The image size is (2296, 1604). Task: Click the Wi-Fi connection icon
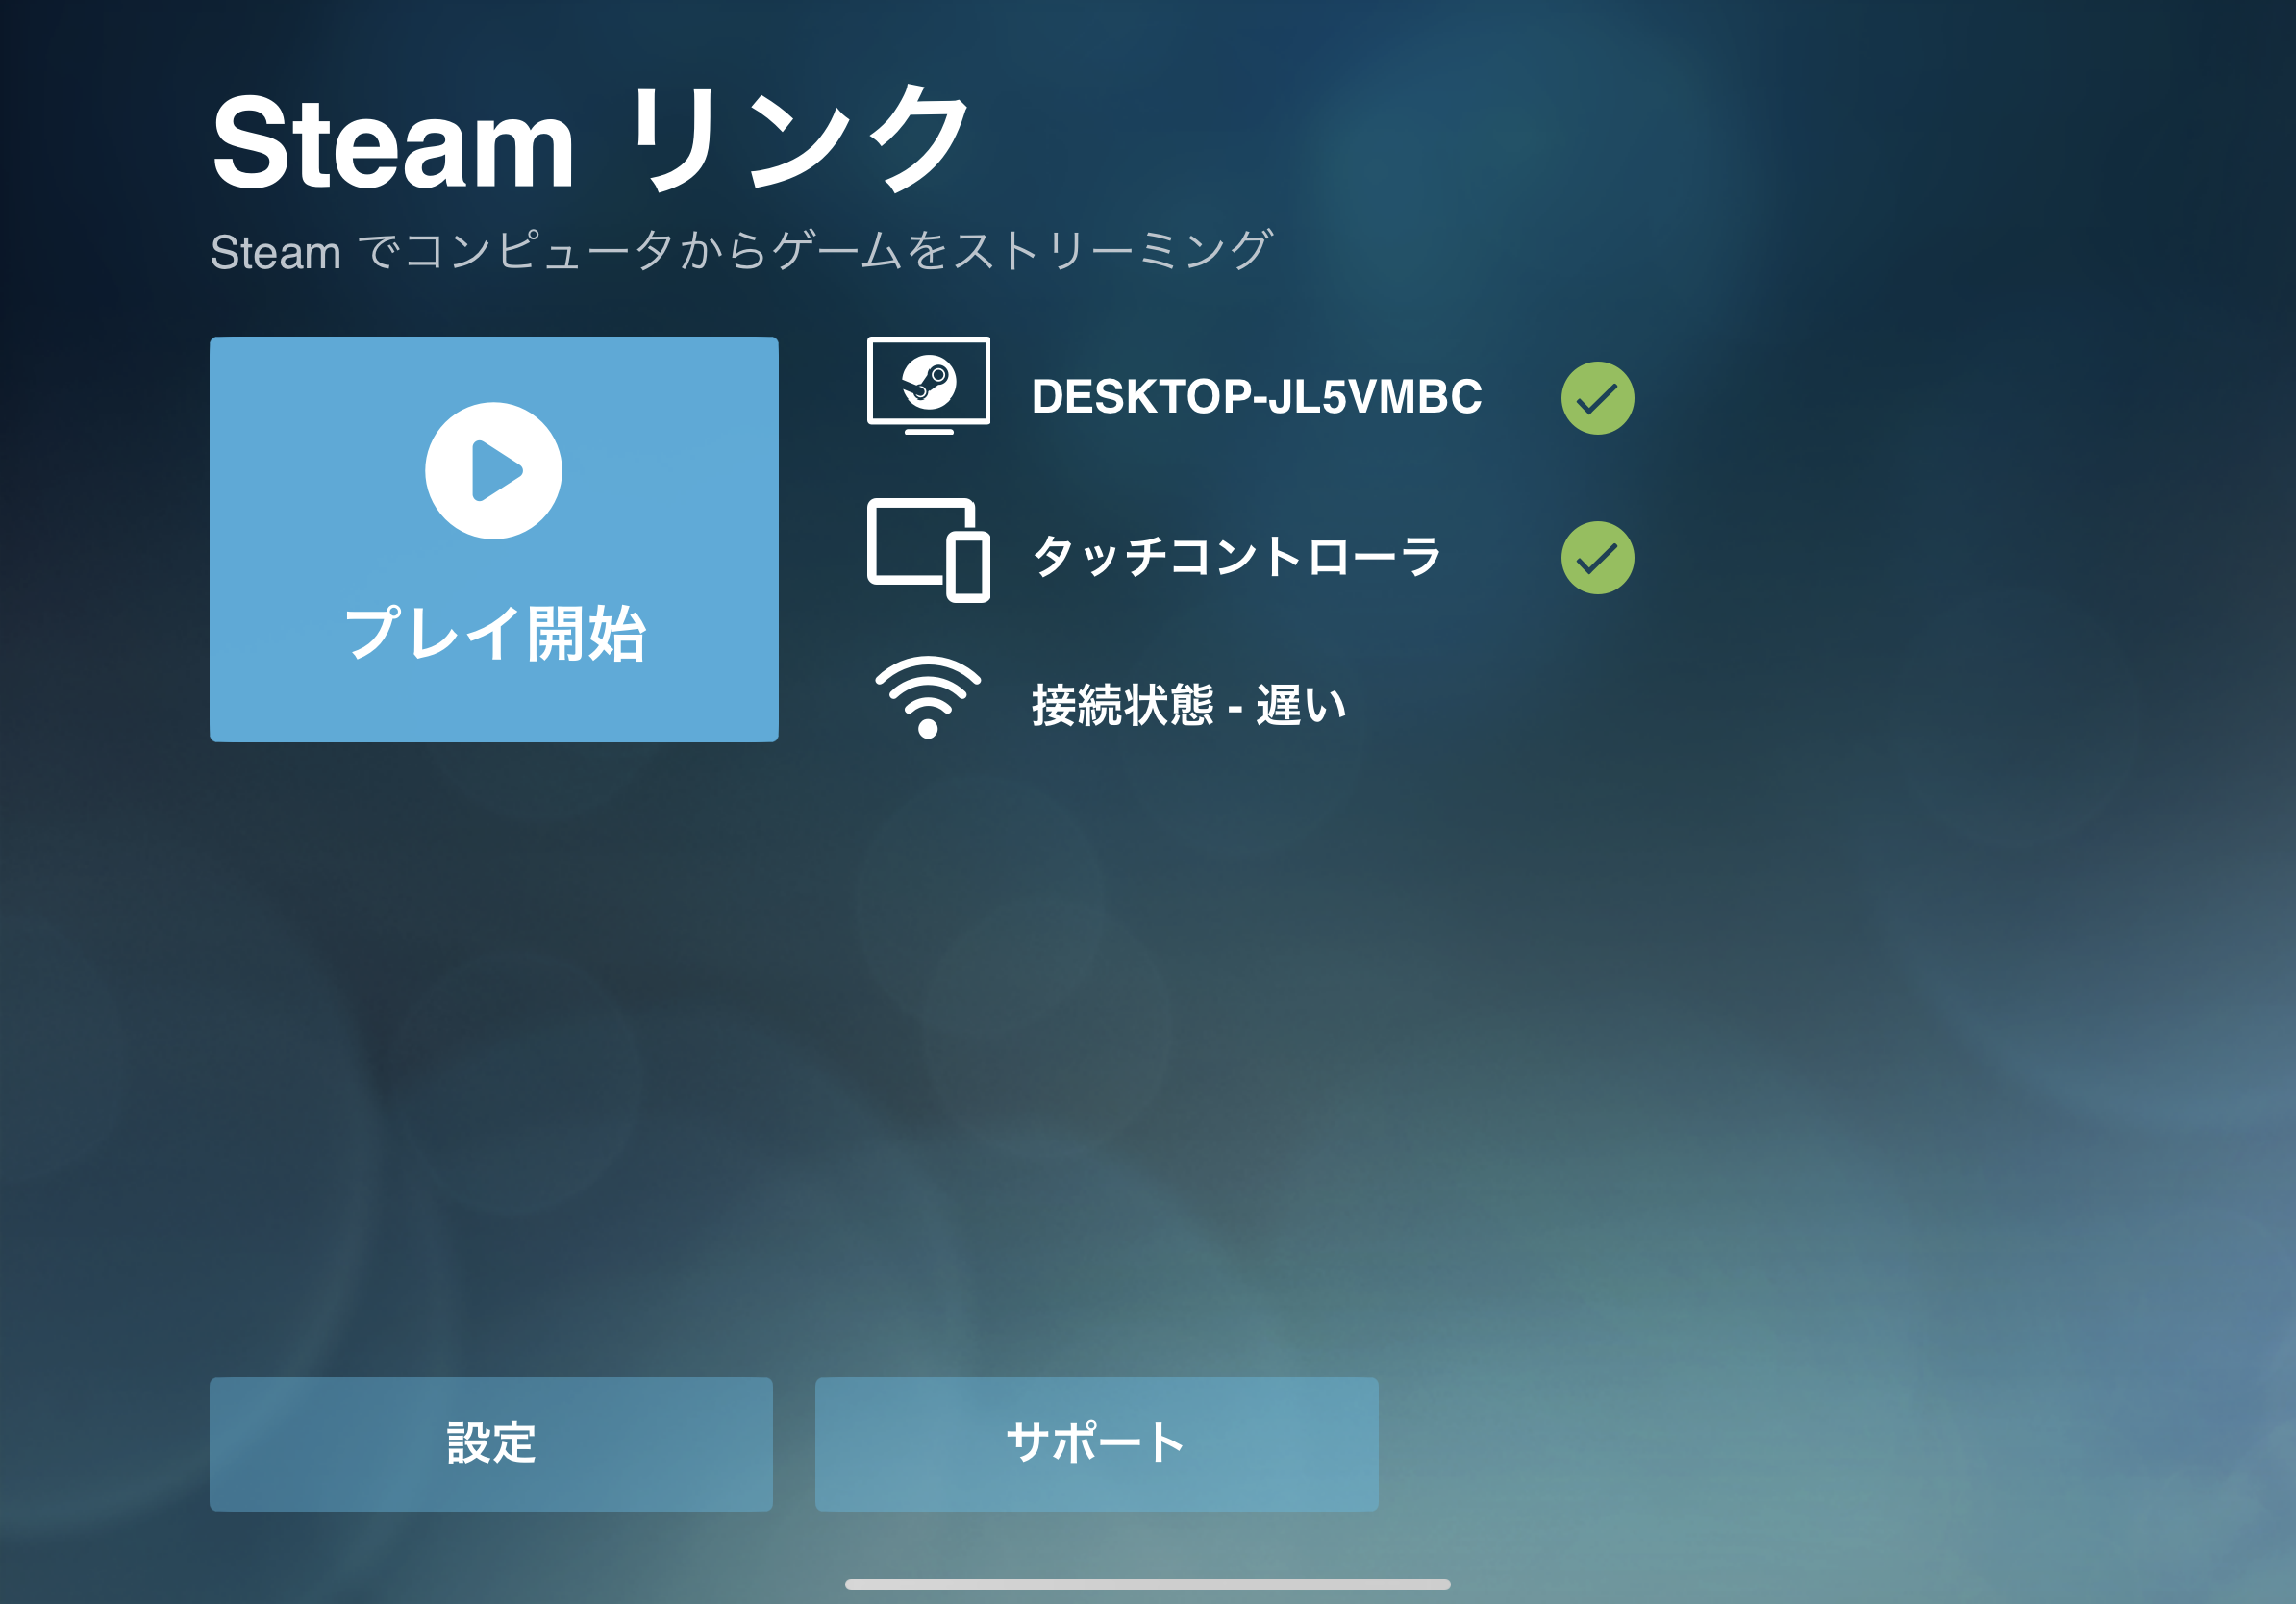point(928,697)
